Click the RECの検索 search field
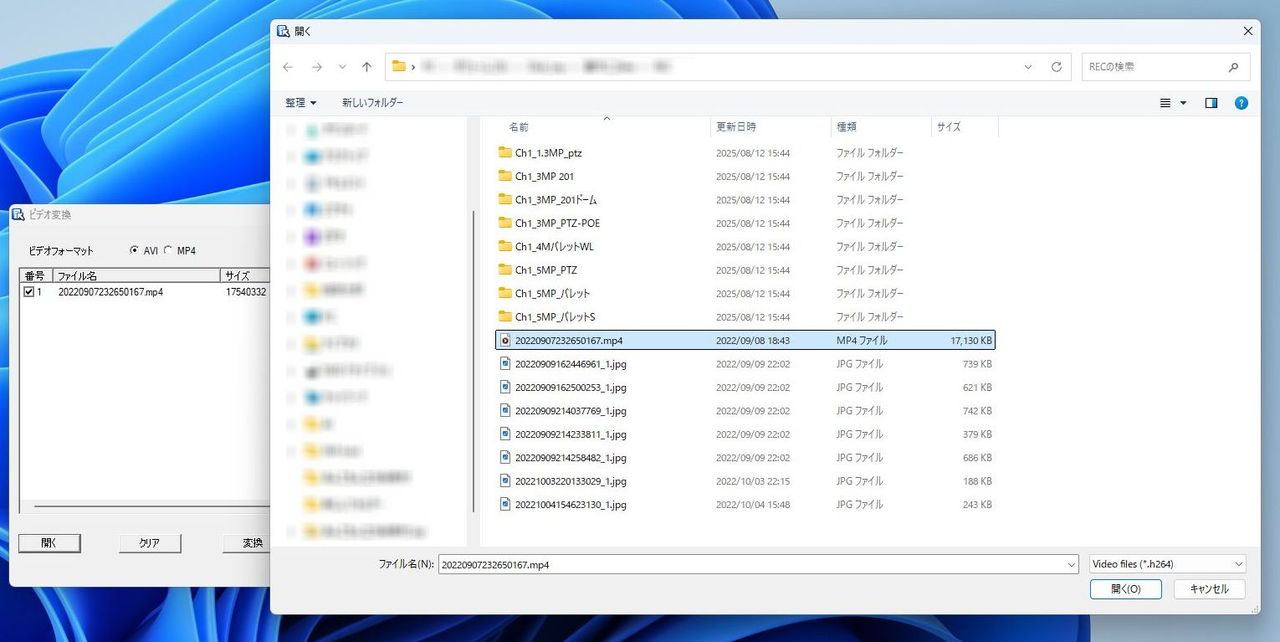Screen dimensions: 1280x642 [1153, 67]
